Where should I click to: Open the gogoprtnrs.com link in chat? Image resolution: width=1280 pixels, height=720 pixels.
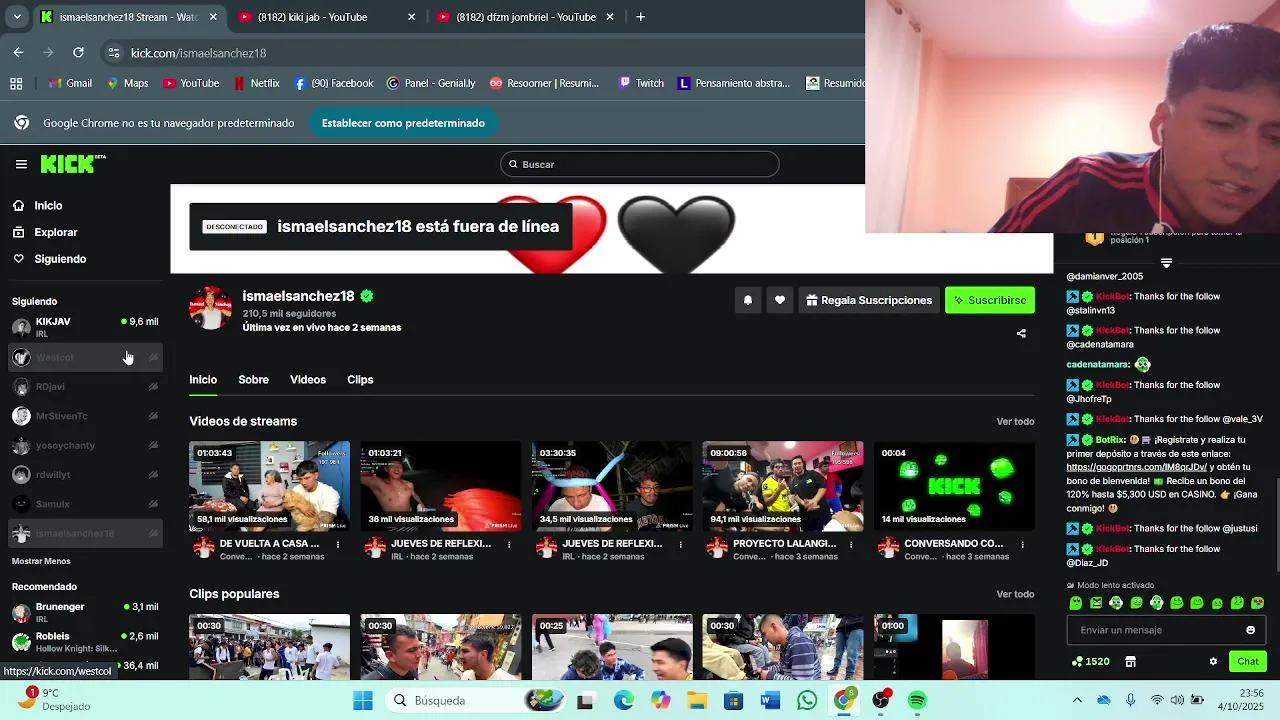(x=1136, y=467)
